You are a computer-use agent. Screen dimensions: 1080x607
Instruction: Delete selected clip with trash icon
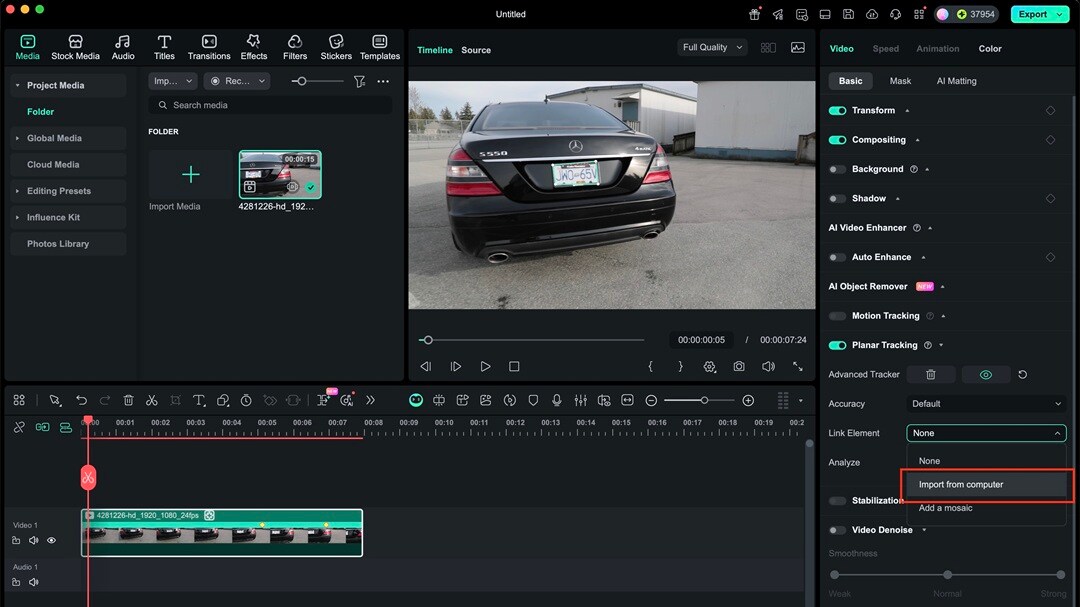point(128,400)
